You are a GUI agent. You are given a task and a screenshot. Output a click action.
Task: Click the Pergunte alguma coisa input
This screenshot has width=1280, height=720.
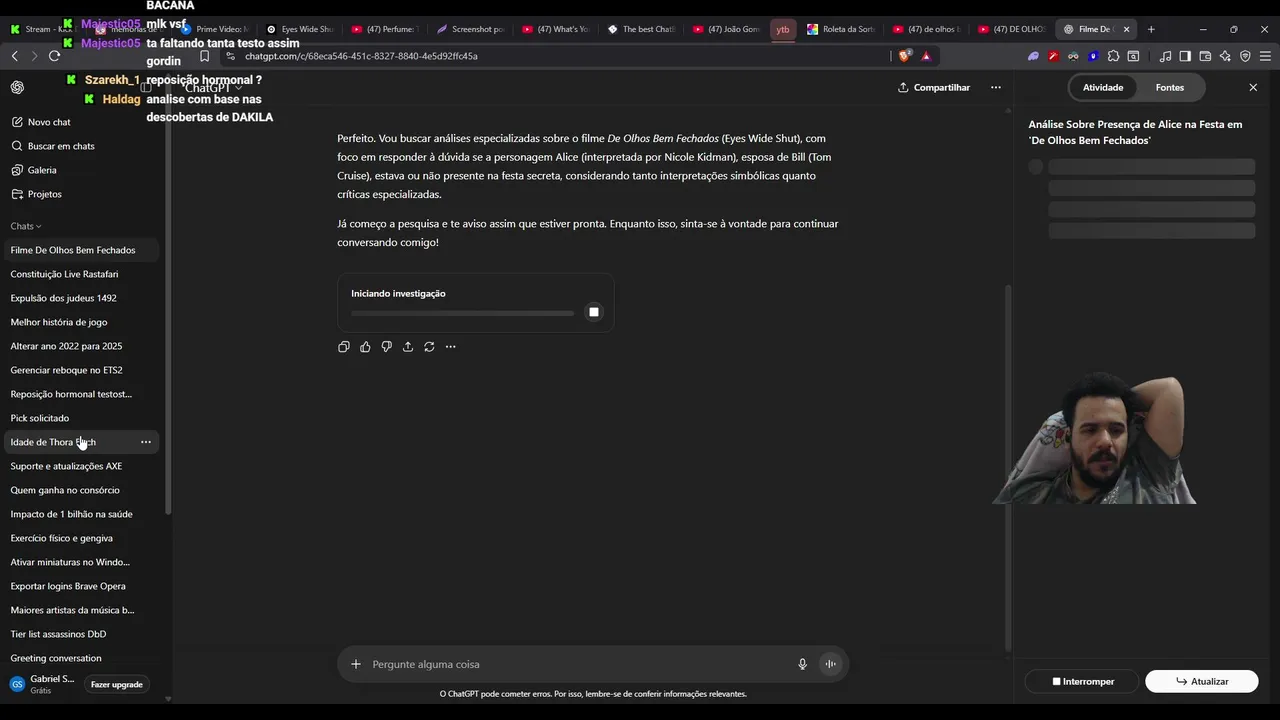pos(580,664)
